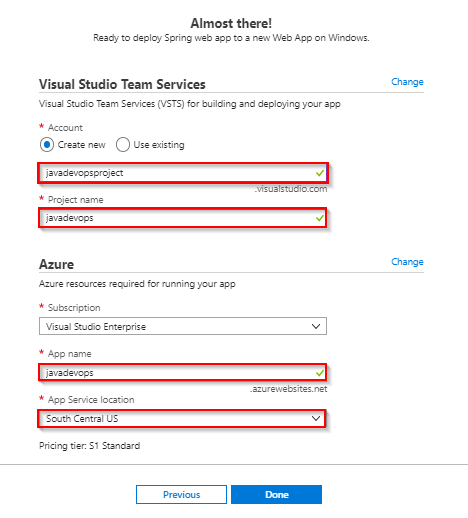Select the Use existing account radio button
Image resolution: width=468 pixels, height=518 pixels.
pyautogui.click(x=123, y=145)
